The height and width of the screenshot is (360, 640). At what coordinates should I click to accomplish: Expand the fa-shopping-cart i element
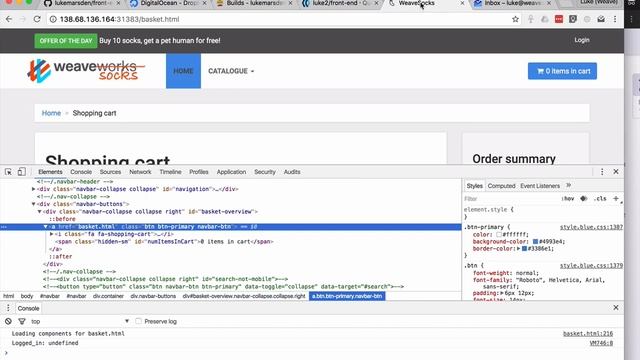(x=51, y=234)
